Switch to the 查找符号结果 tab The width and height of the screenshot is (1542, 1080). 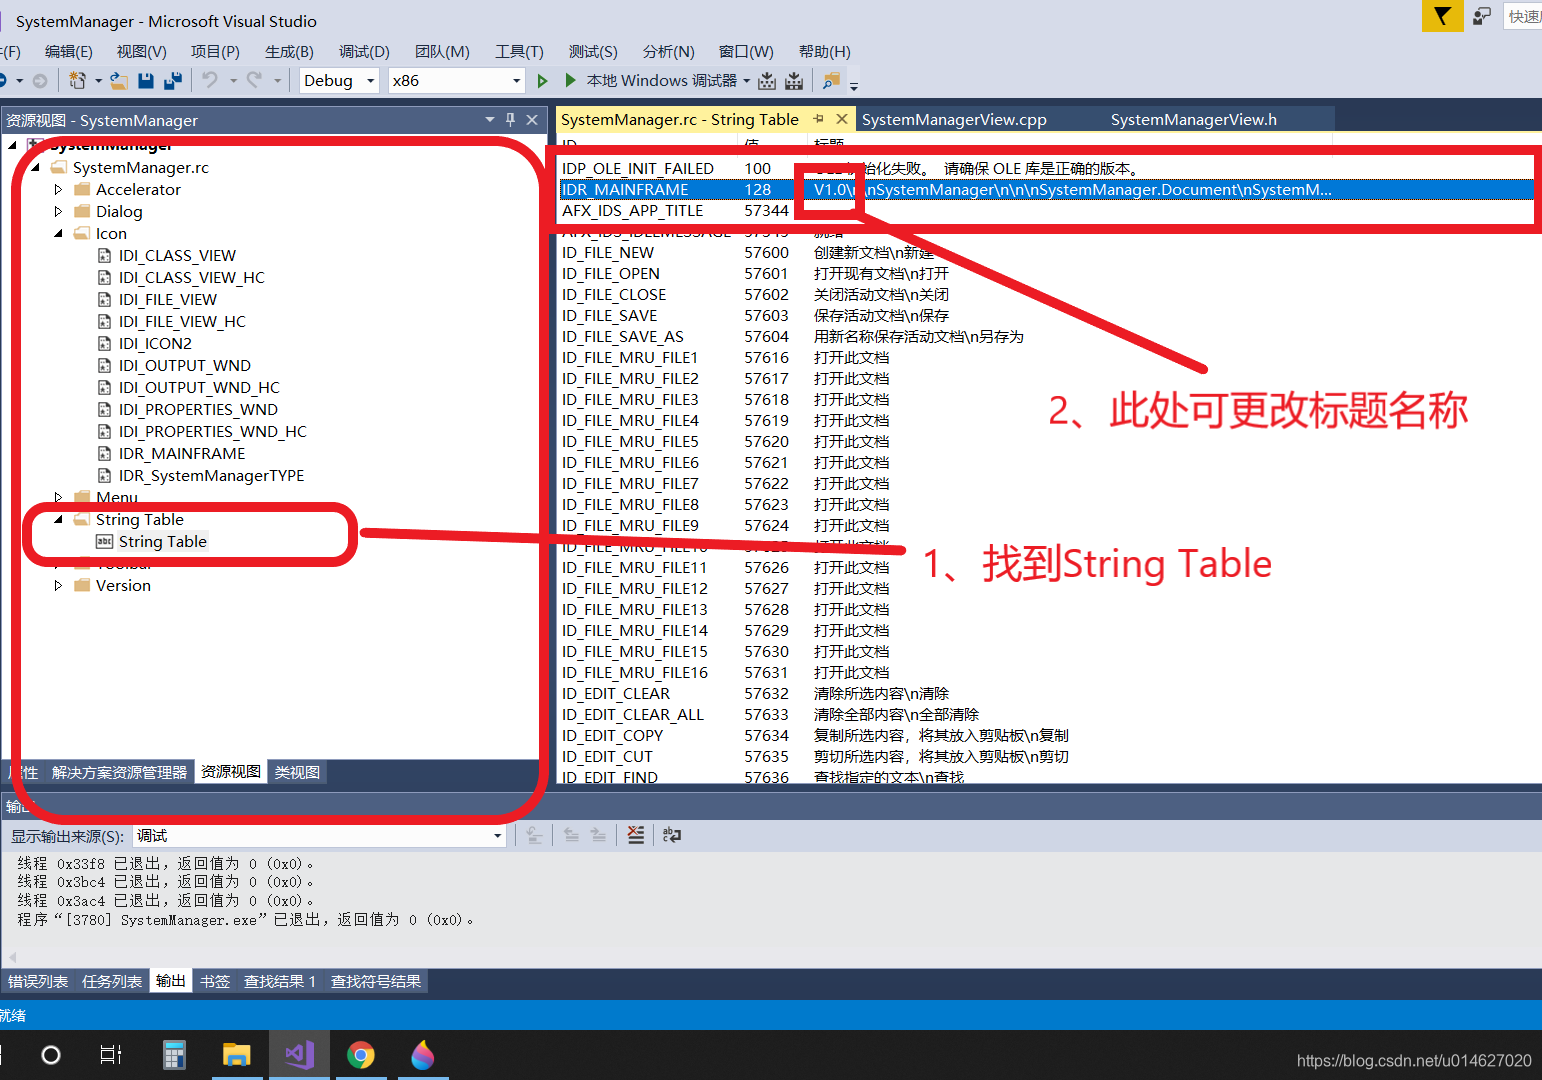[x=376, y=981]
